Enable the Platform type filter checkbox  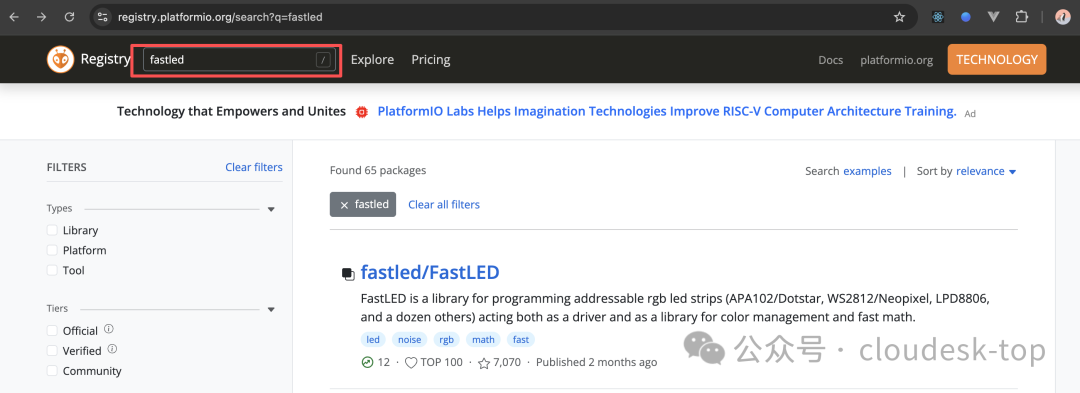pyautogui.click(x=52, y=250)
